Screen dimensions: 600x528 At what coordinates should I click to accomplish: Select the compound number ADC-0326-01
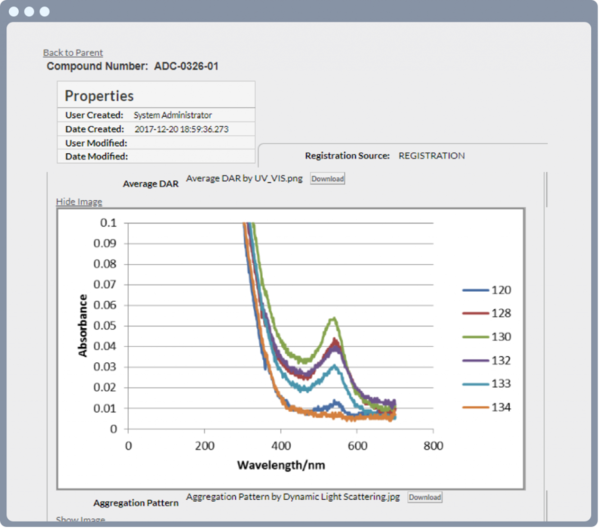pyautogui.click(x=186, y=67)
